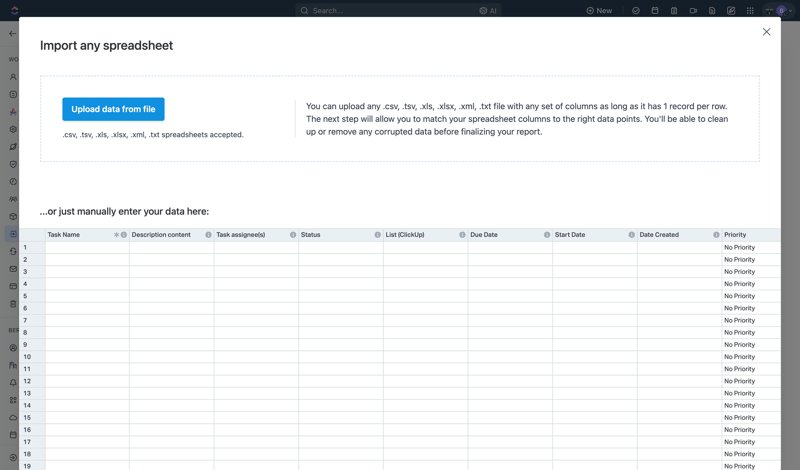The image size is (800, 470).
Task: Open the planet icon in left sidebar
Action: pos(13,146)
